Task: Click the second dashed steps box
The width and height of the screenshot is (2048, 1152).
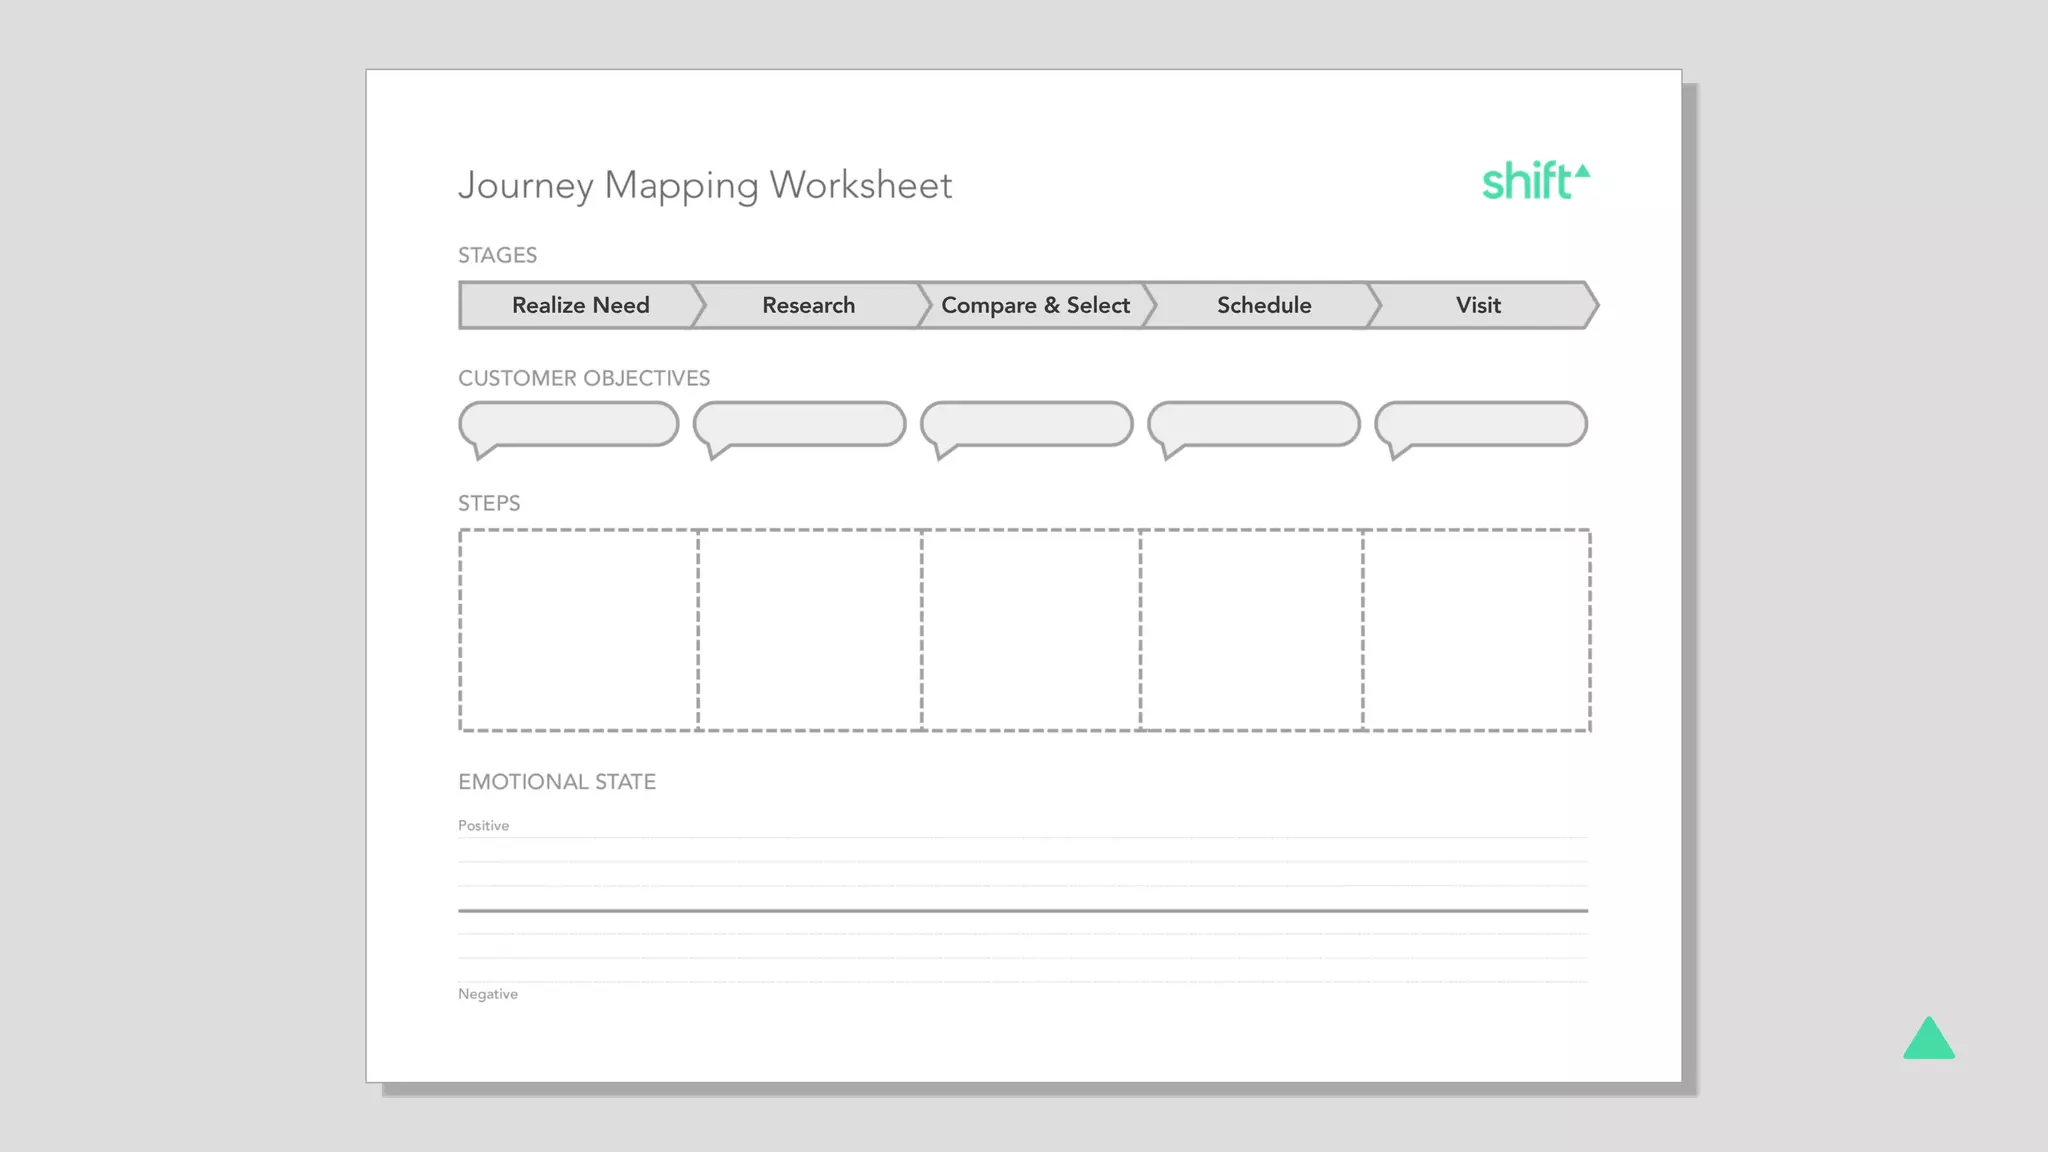Action: [x=810, y=630]
